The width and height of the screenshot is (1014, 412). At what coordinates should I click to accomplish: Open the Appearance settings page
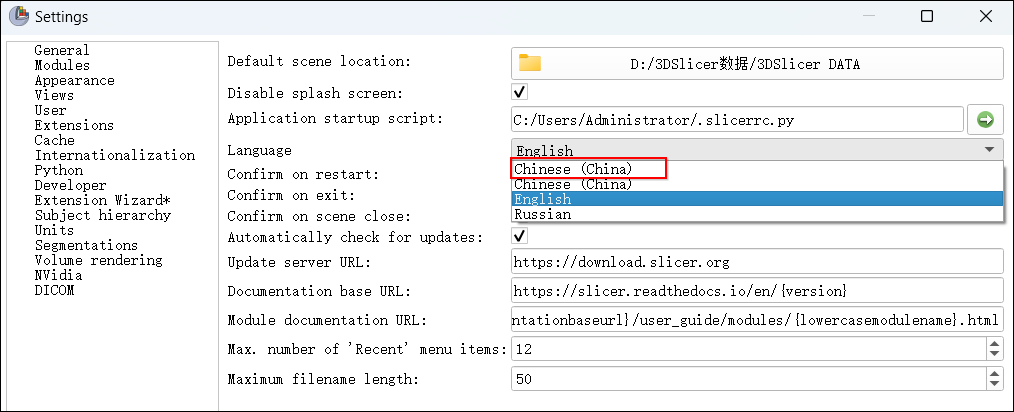click(74, 80)
